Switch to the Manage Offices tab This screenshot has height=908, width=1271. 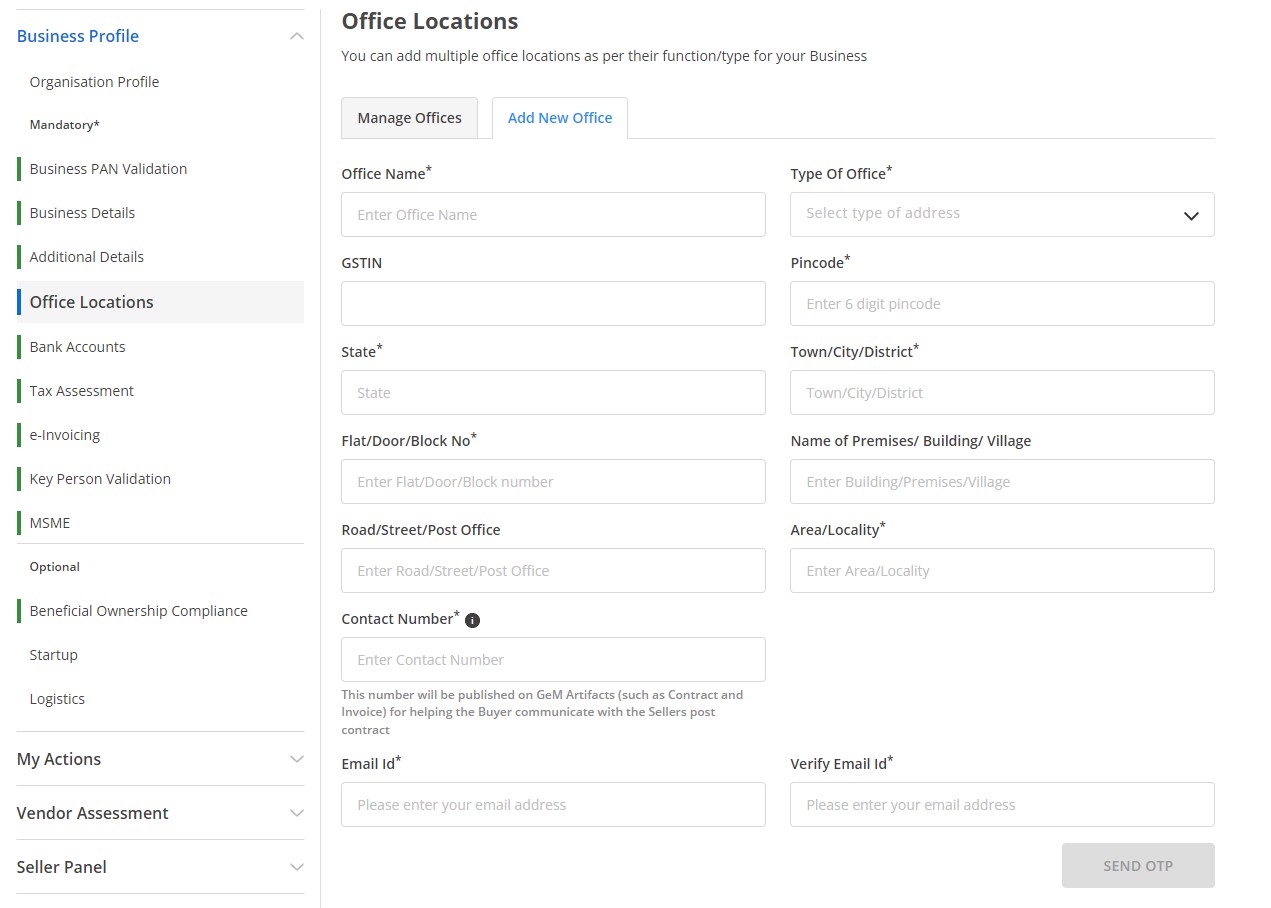tap(409, 117)
